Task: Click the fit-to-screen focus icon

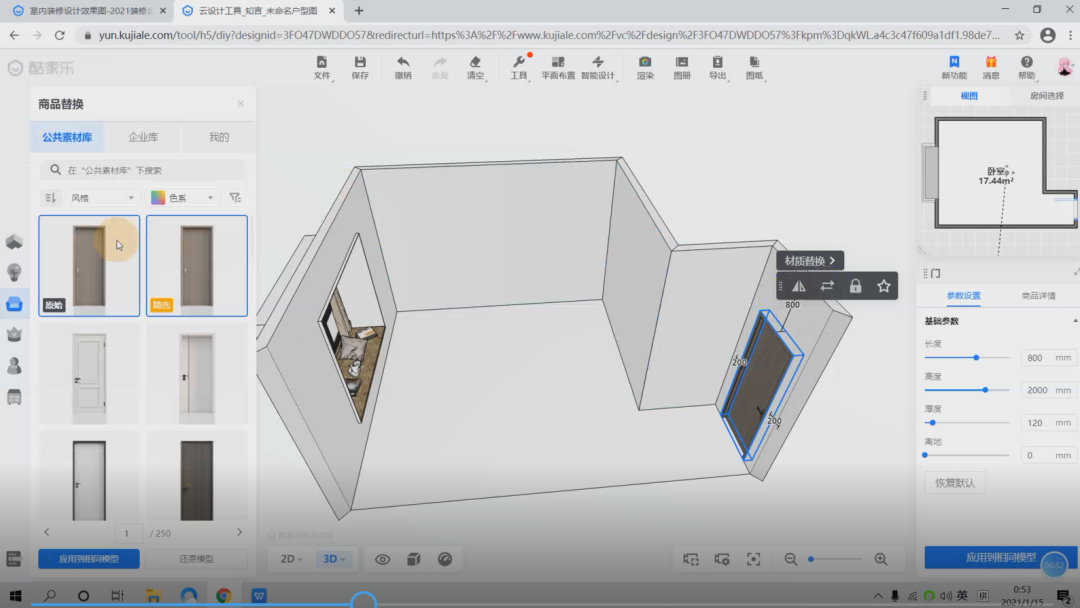Action: (x=754, y=559)
